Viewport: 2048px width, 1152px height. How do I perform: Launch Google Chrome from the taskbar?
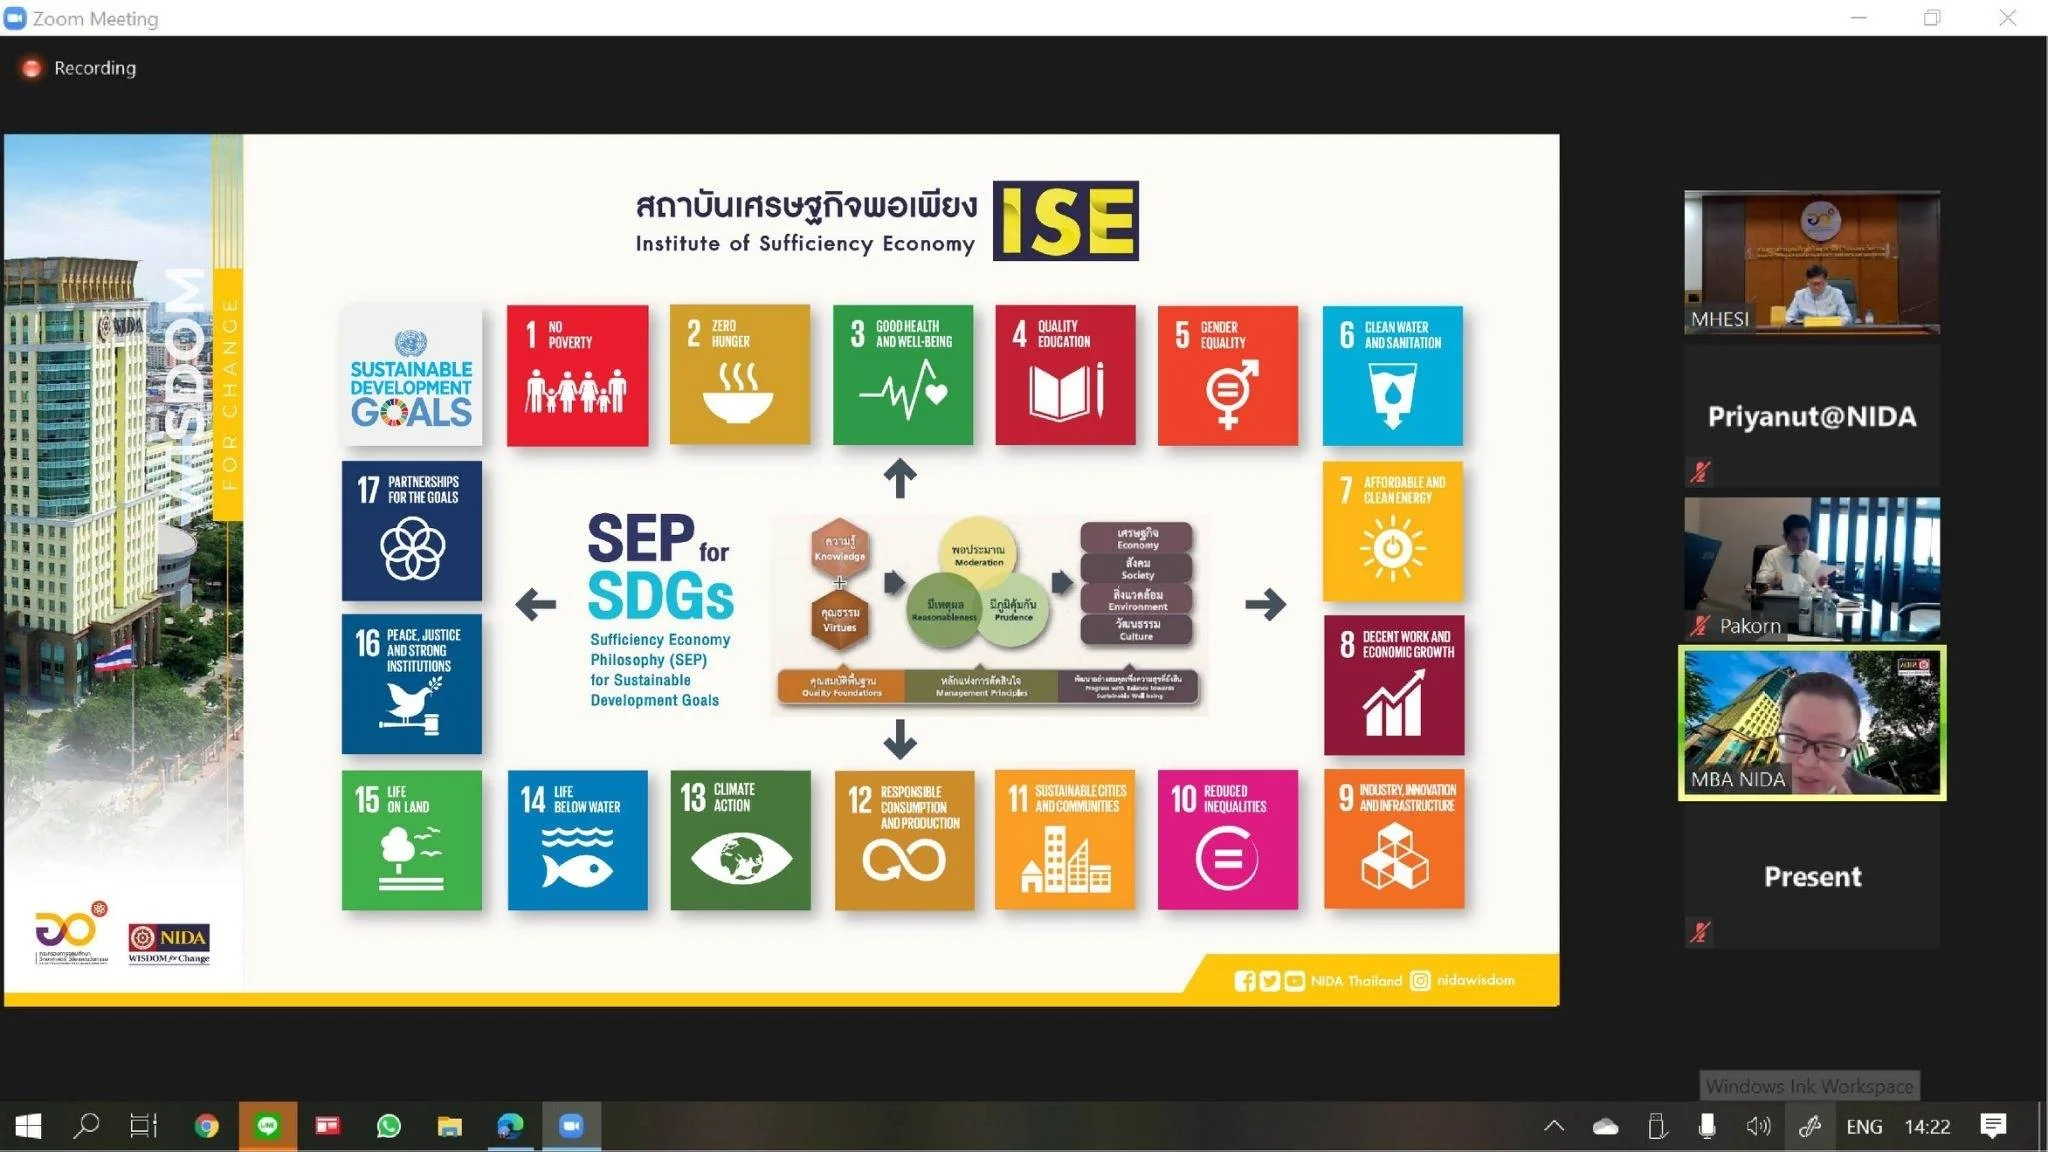206,1126
